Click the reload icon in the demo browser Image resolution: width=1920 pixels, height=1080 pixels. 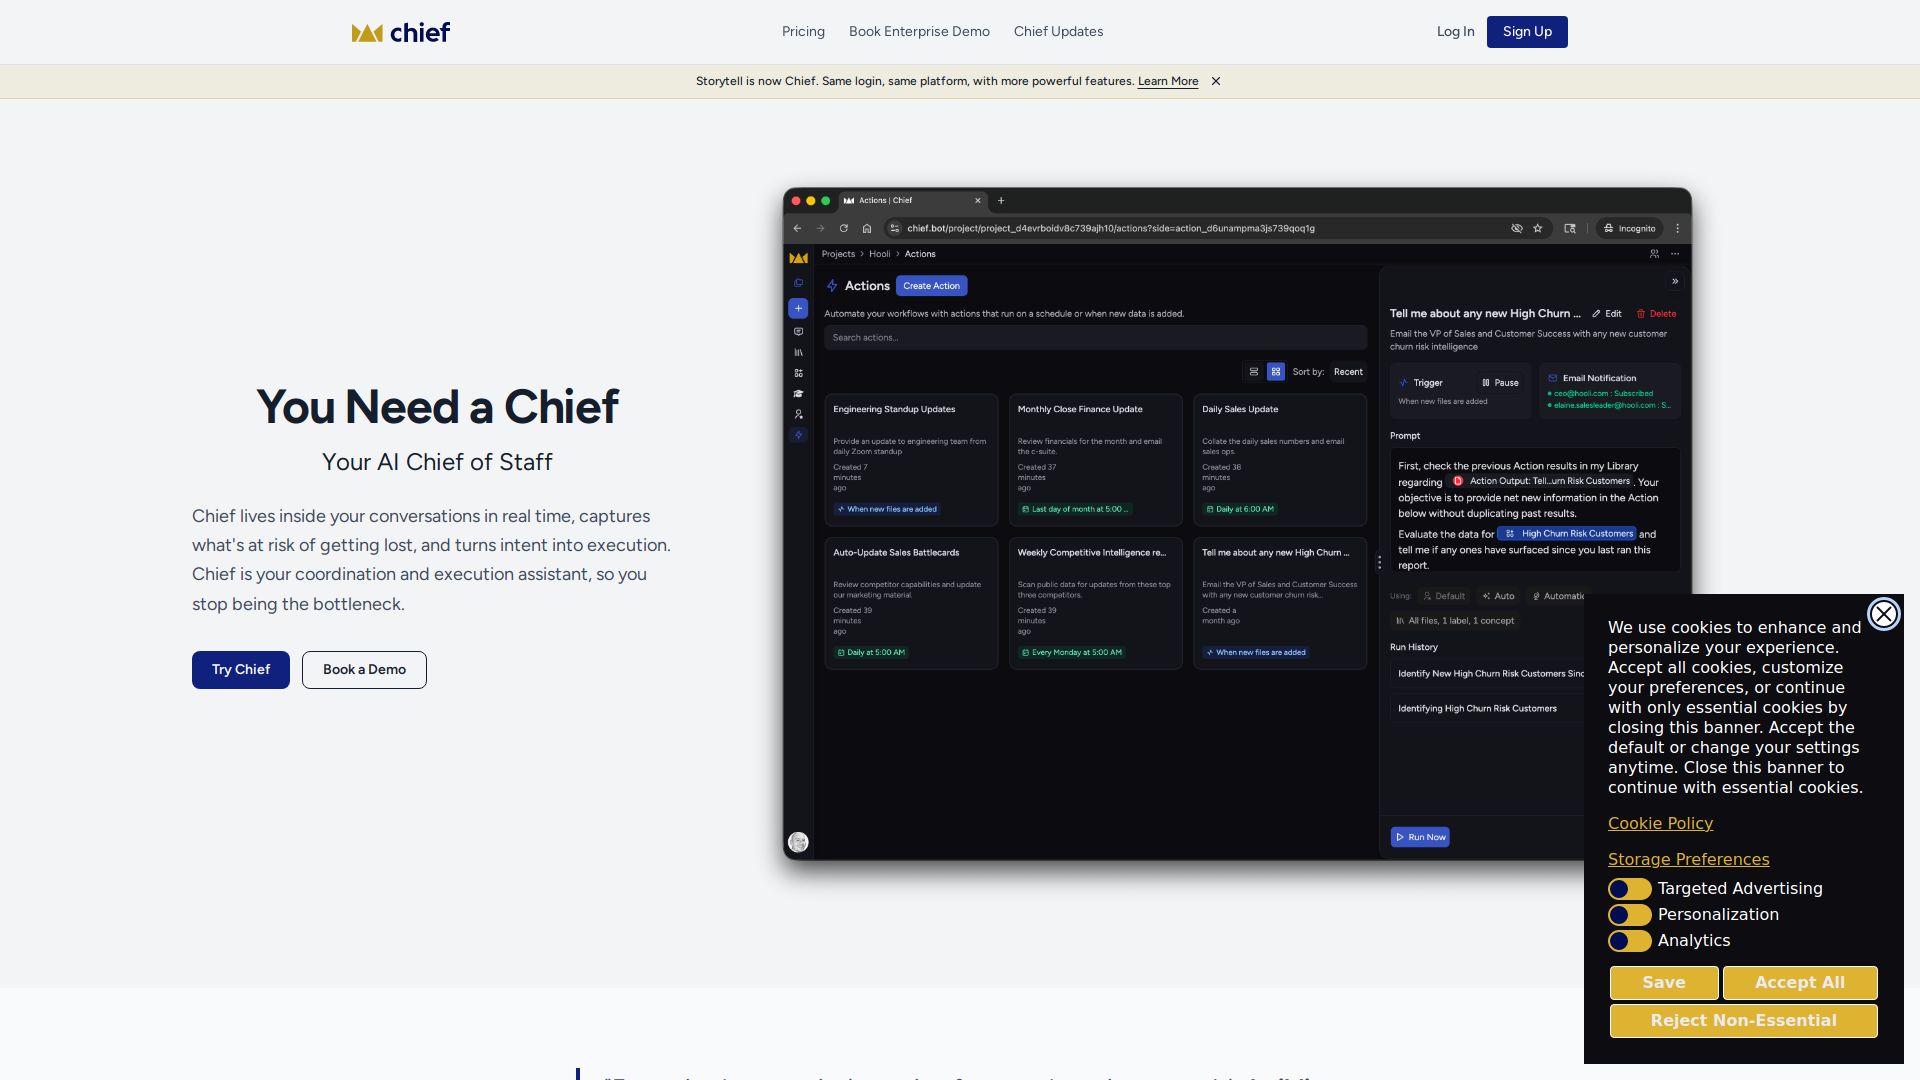pyautogui.click(x=843, y=228)
